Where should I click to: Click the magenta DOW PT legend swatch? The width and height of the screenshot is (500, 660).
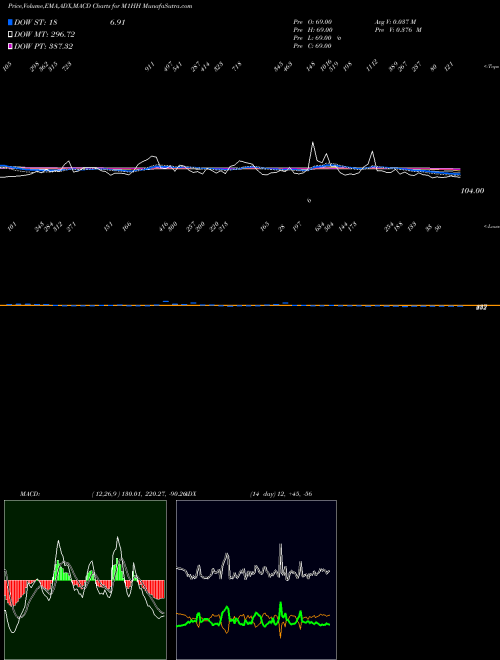11,46
